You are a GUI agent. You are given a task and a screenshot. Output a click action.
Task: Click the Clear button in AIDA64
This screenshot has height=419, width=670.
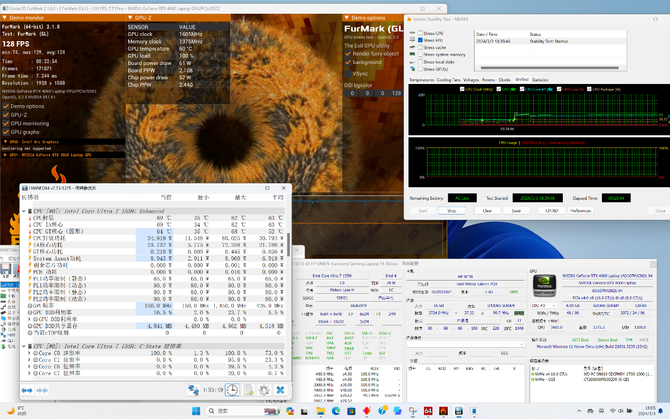[487, 211]
